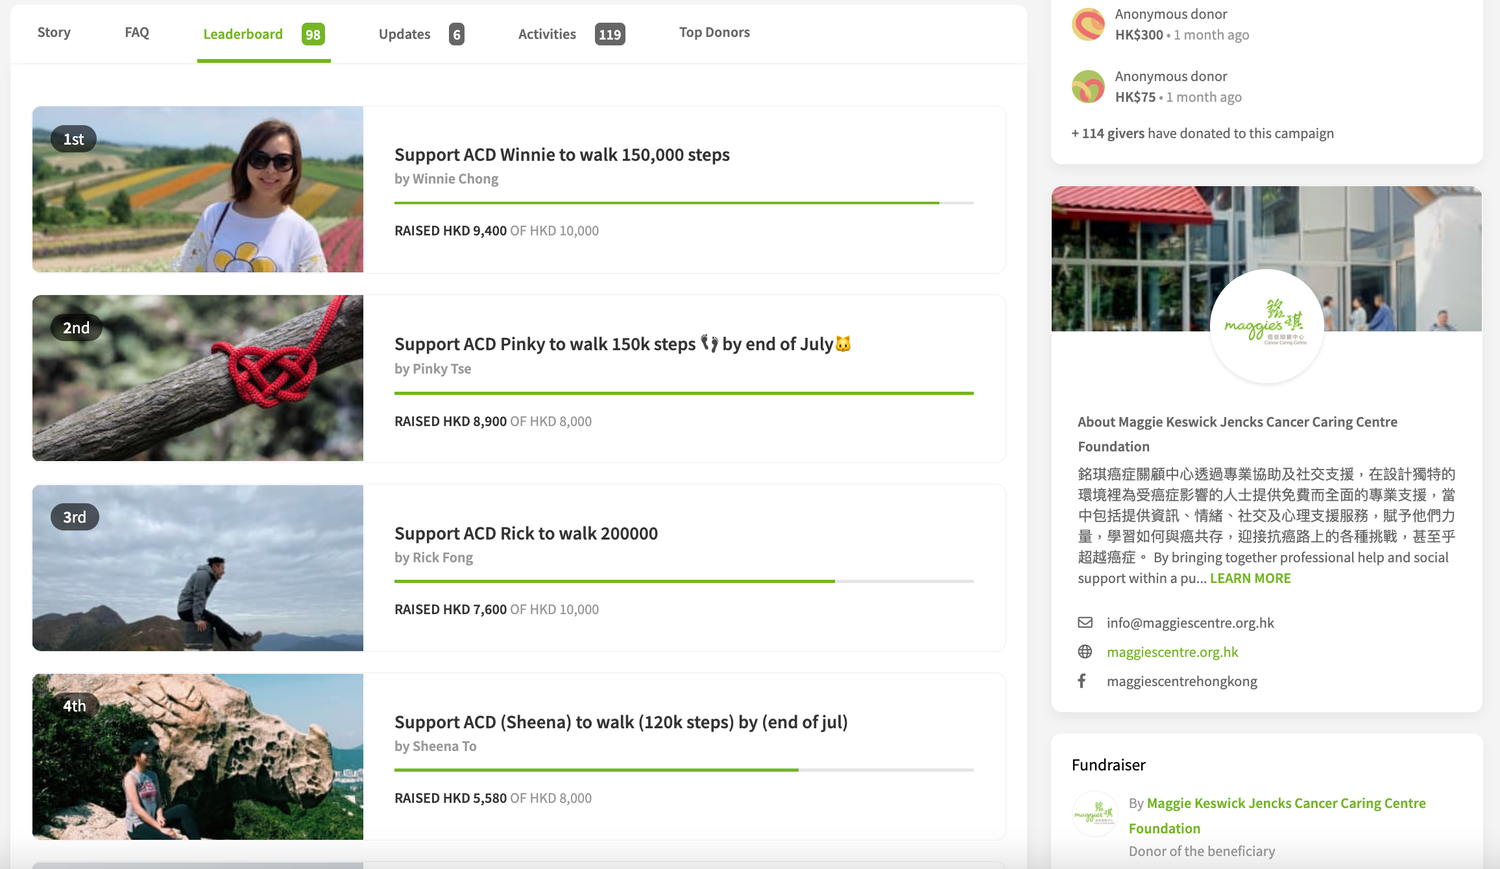Viewport: 1500px width, 869px height.
Task: Click the 1st rank badge
Action: click(x=74, y=139)
